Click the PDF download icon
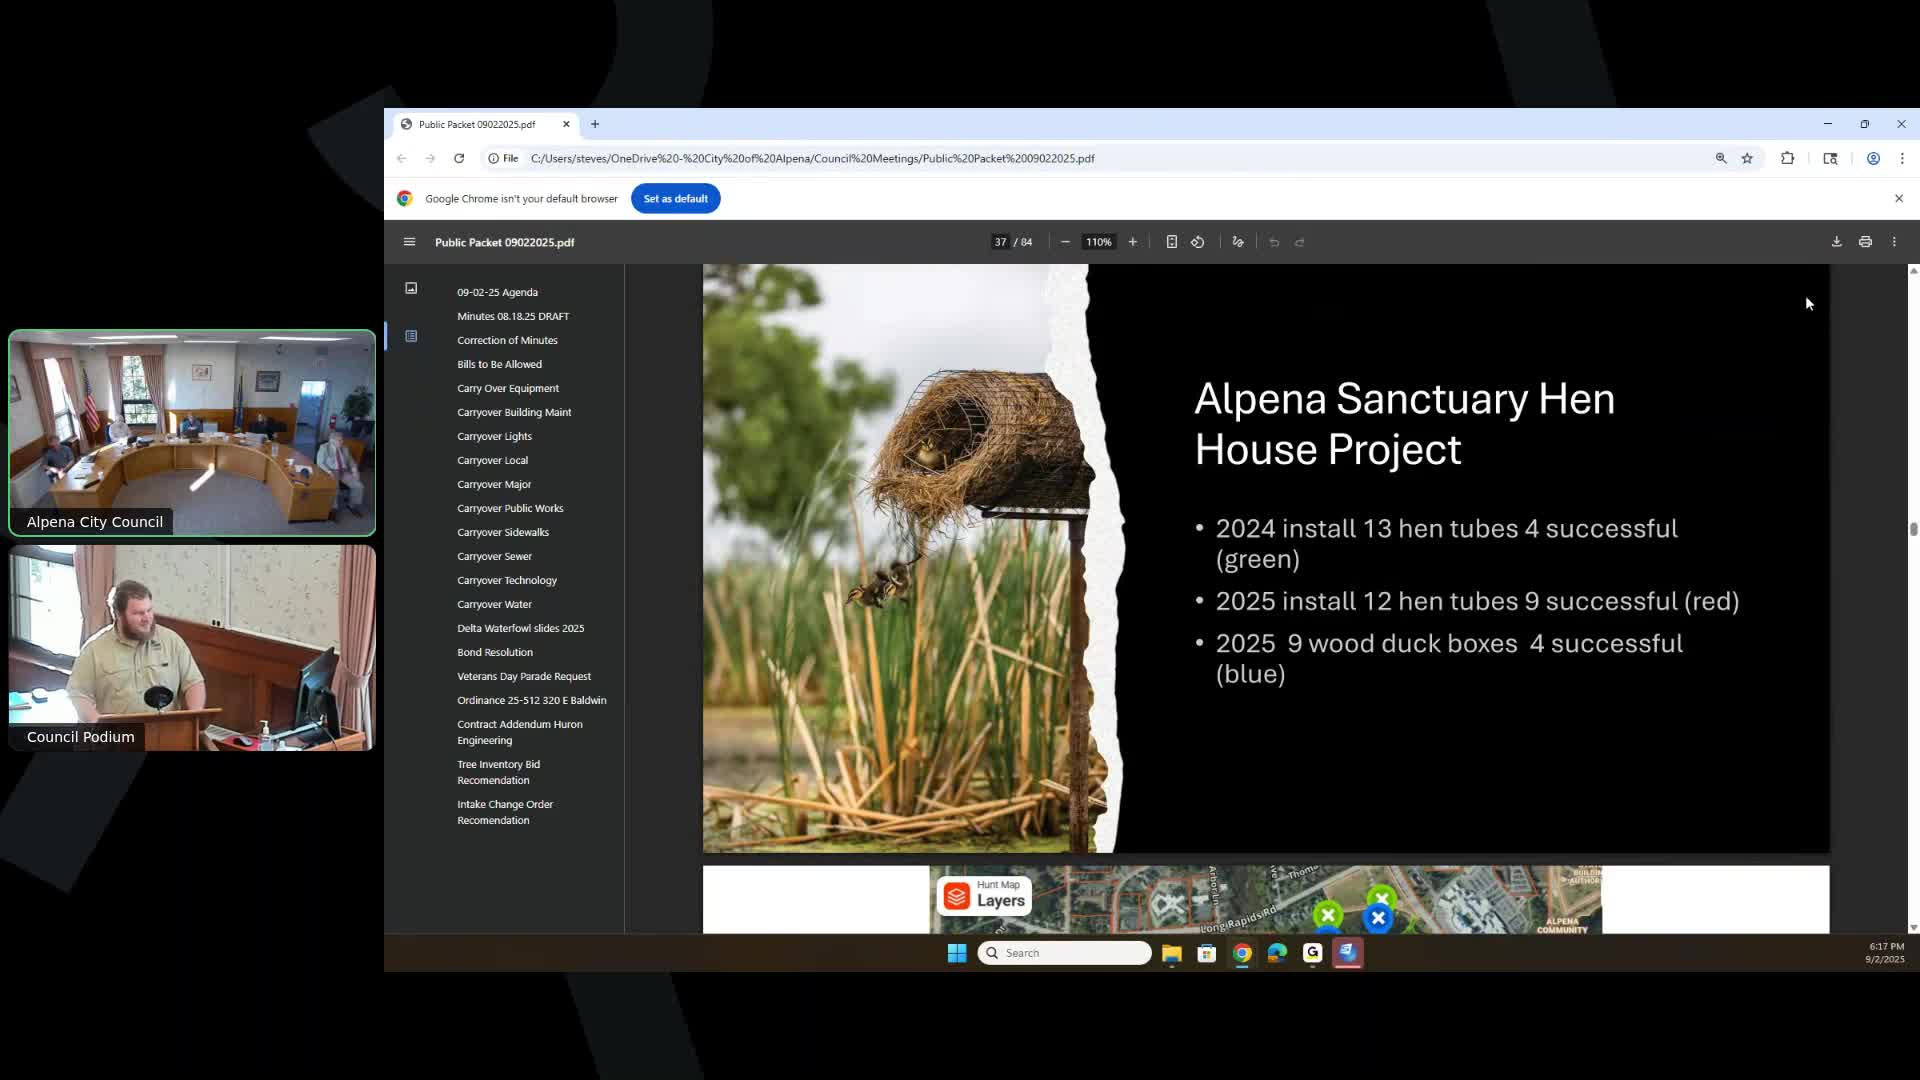 [1836, 242]
